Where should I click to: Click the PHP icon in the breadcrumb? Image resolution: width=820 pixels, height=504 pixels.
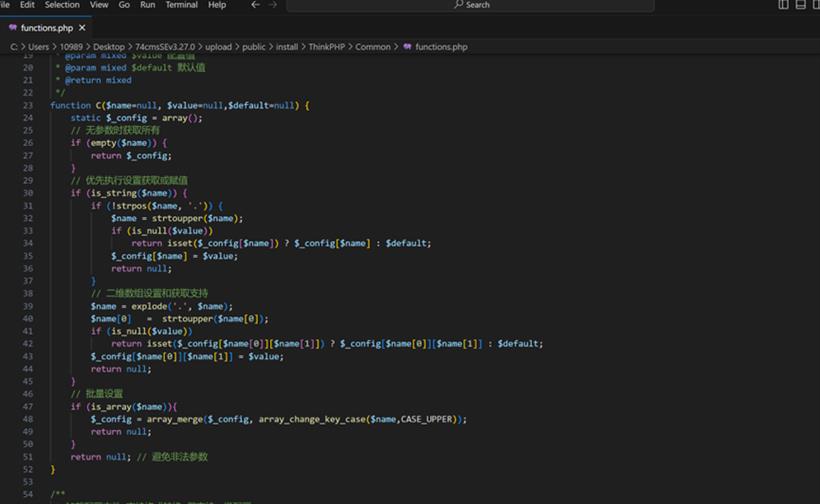click(407, 47)
